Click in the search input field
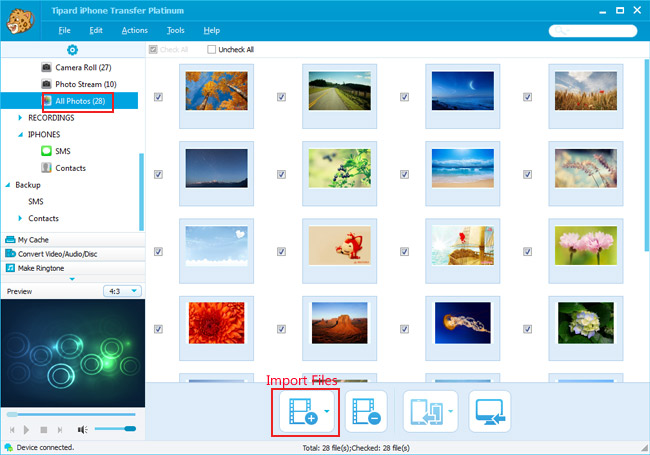This screenshot has height=455, width=650. click(x=593, y=31)
